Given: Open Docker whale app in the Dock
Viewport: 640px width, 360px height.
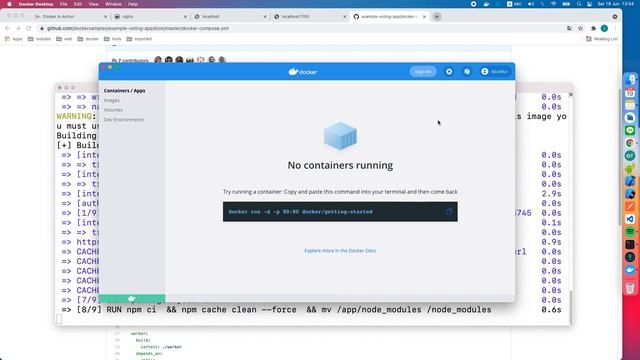Looking at the screenshot, I should (x=630, y=269).
